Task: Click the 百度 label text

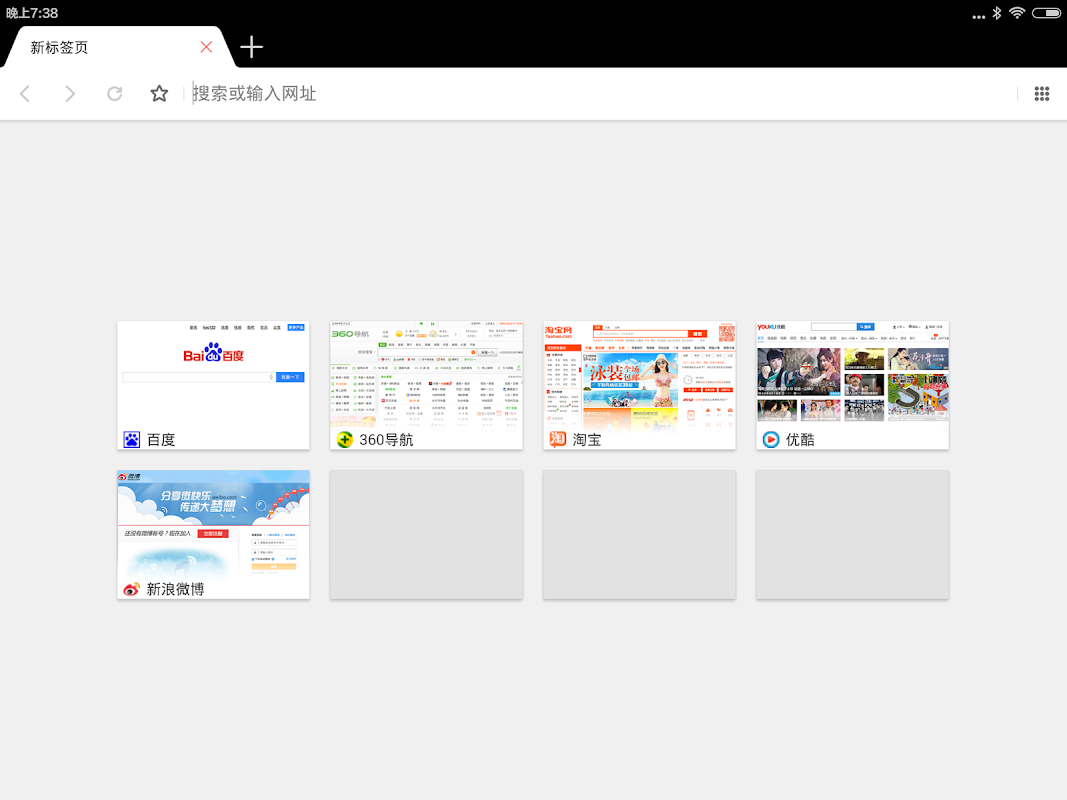Action: [161, 439]
